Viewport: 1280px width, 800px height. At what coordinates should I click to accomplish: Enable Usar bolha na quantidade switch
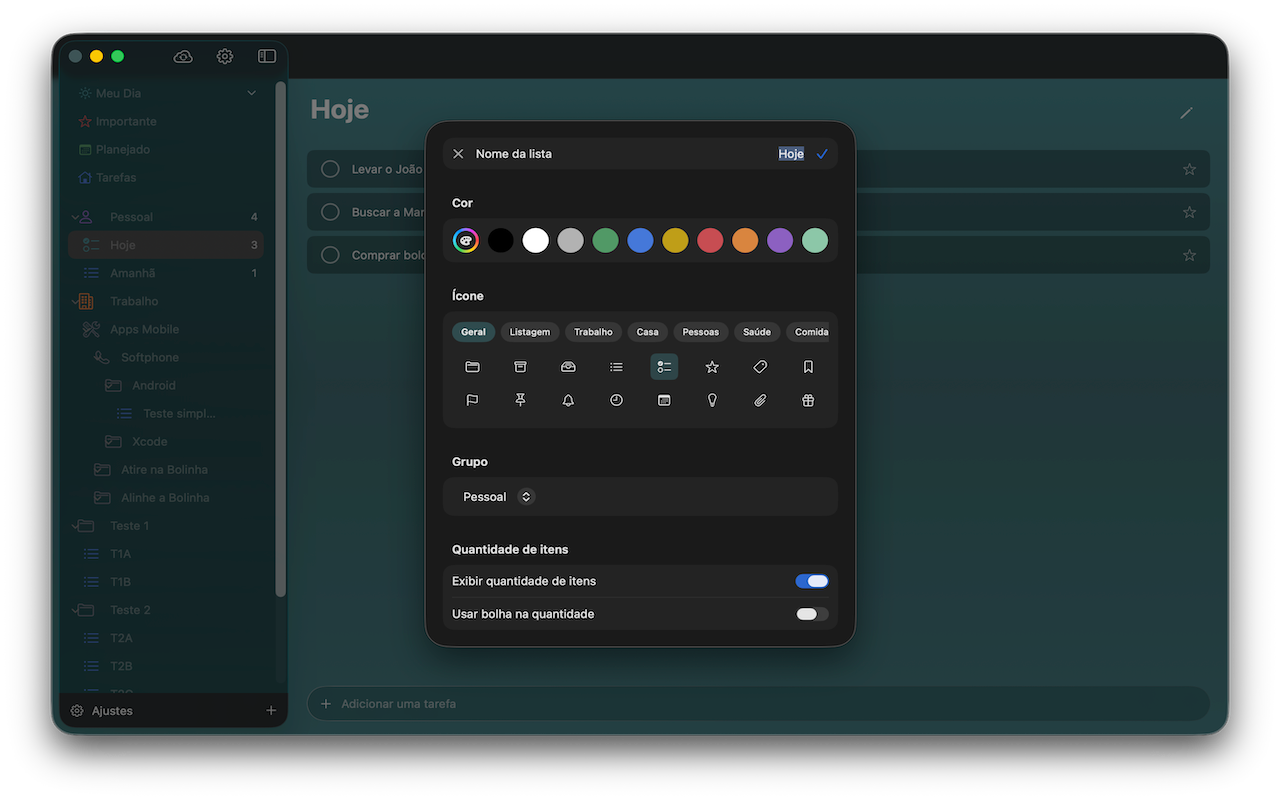(812, 614)
